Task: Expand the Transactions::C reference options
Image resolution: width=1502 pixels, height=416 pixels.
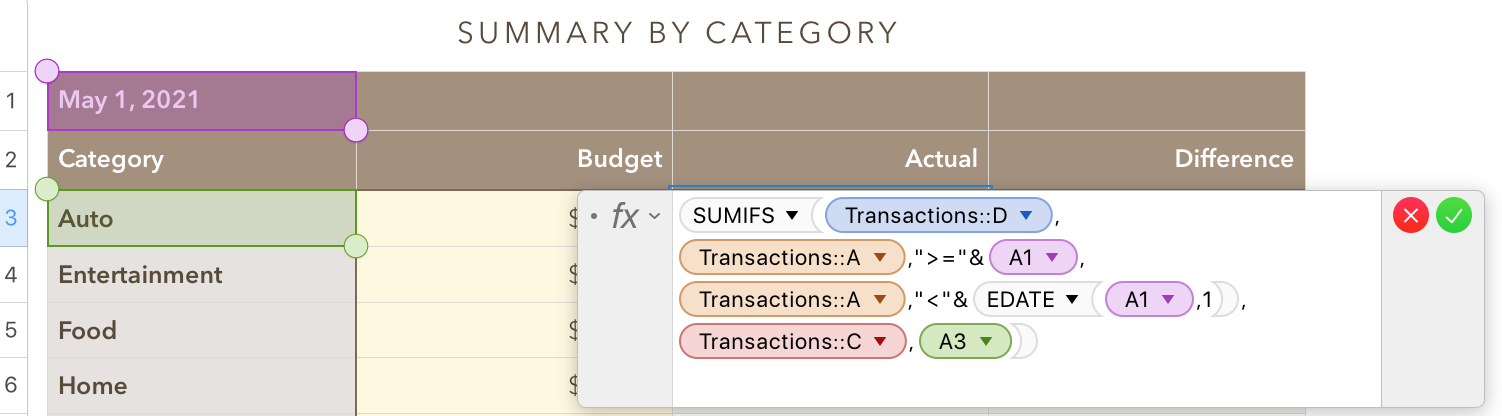Action: [x=880, y=342]
